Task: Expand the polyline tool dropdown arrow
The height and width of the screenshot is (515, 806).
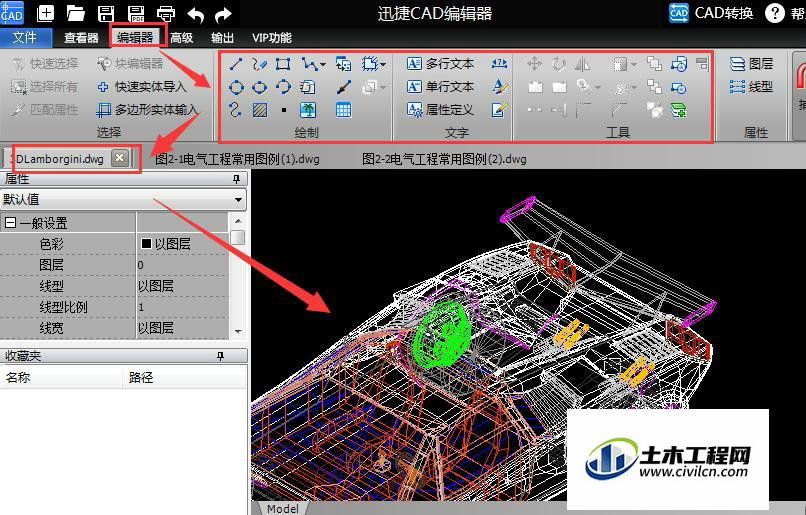Action: click(x=323, y=64)
